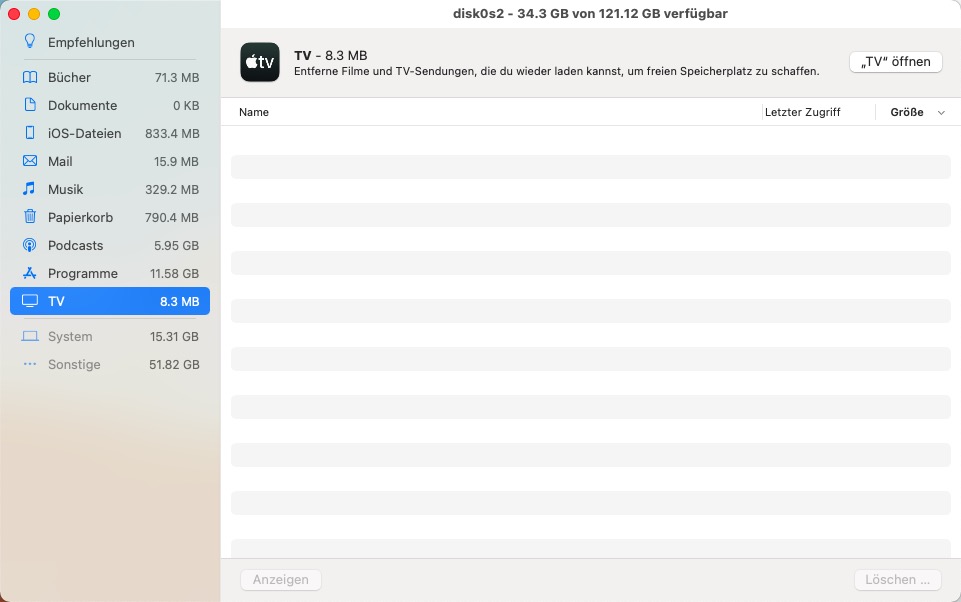Click the iOS-Dateien phone icon
961x602 pixels.
point(29,132)
